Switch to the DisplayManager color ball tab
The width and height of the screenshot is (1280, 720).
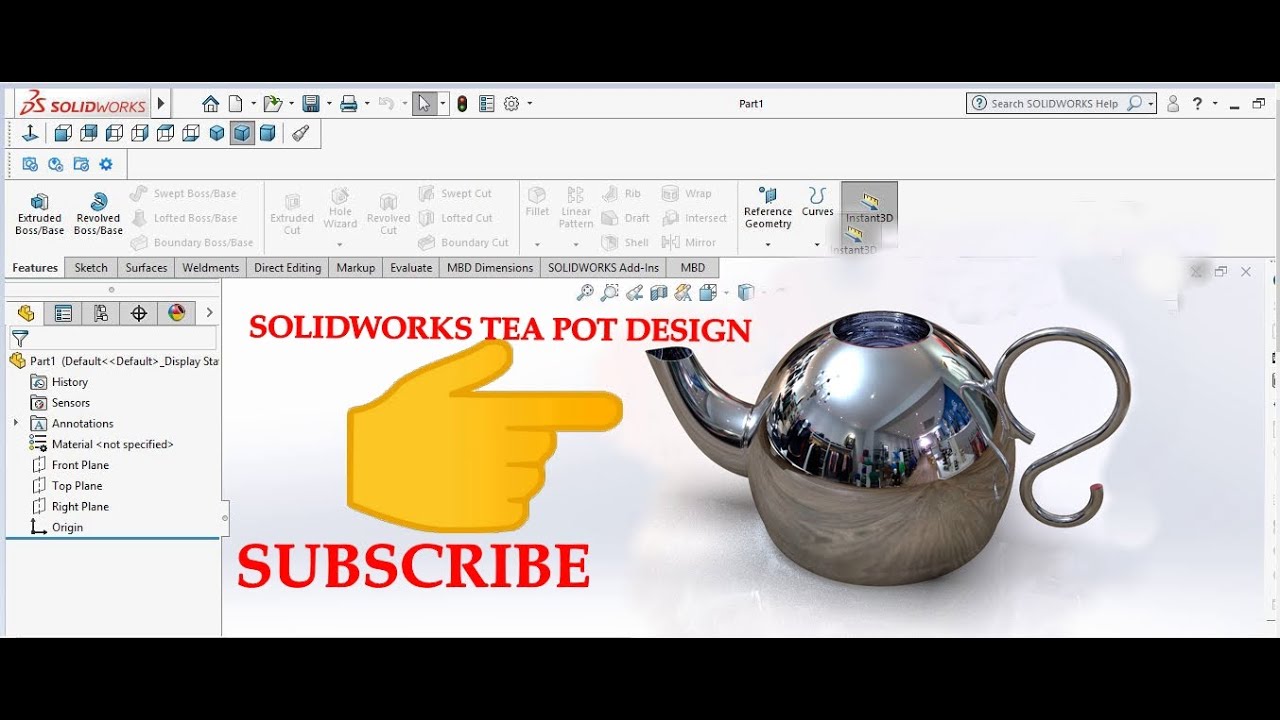177,313
